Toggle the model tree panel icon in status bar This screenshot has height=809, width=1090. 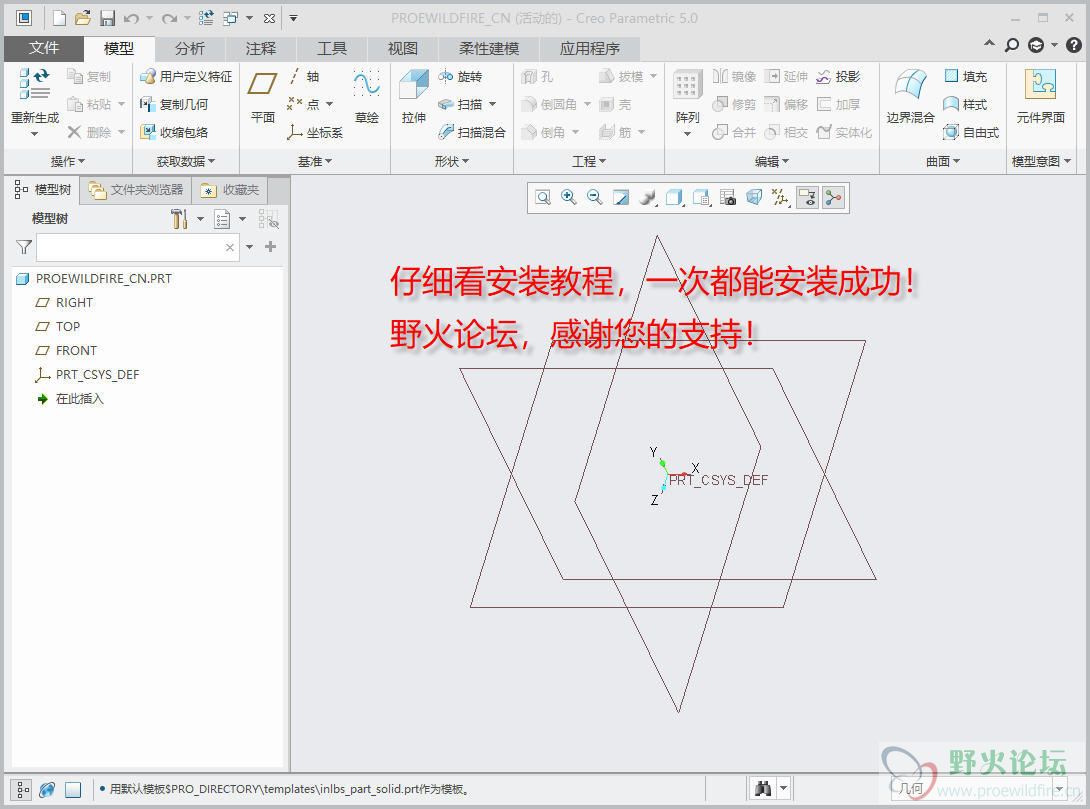22,790
